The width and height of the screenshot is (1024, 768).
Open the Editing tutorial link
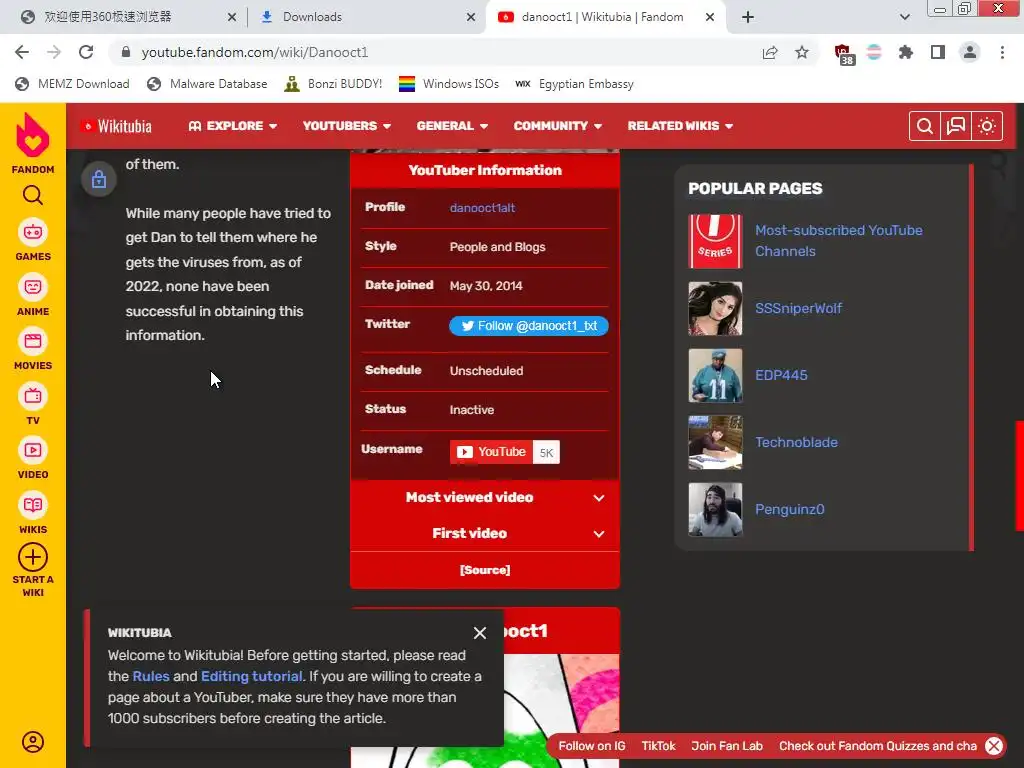(x=251, y=677)
